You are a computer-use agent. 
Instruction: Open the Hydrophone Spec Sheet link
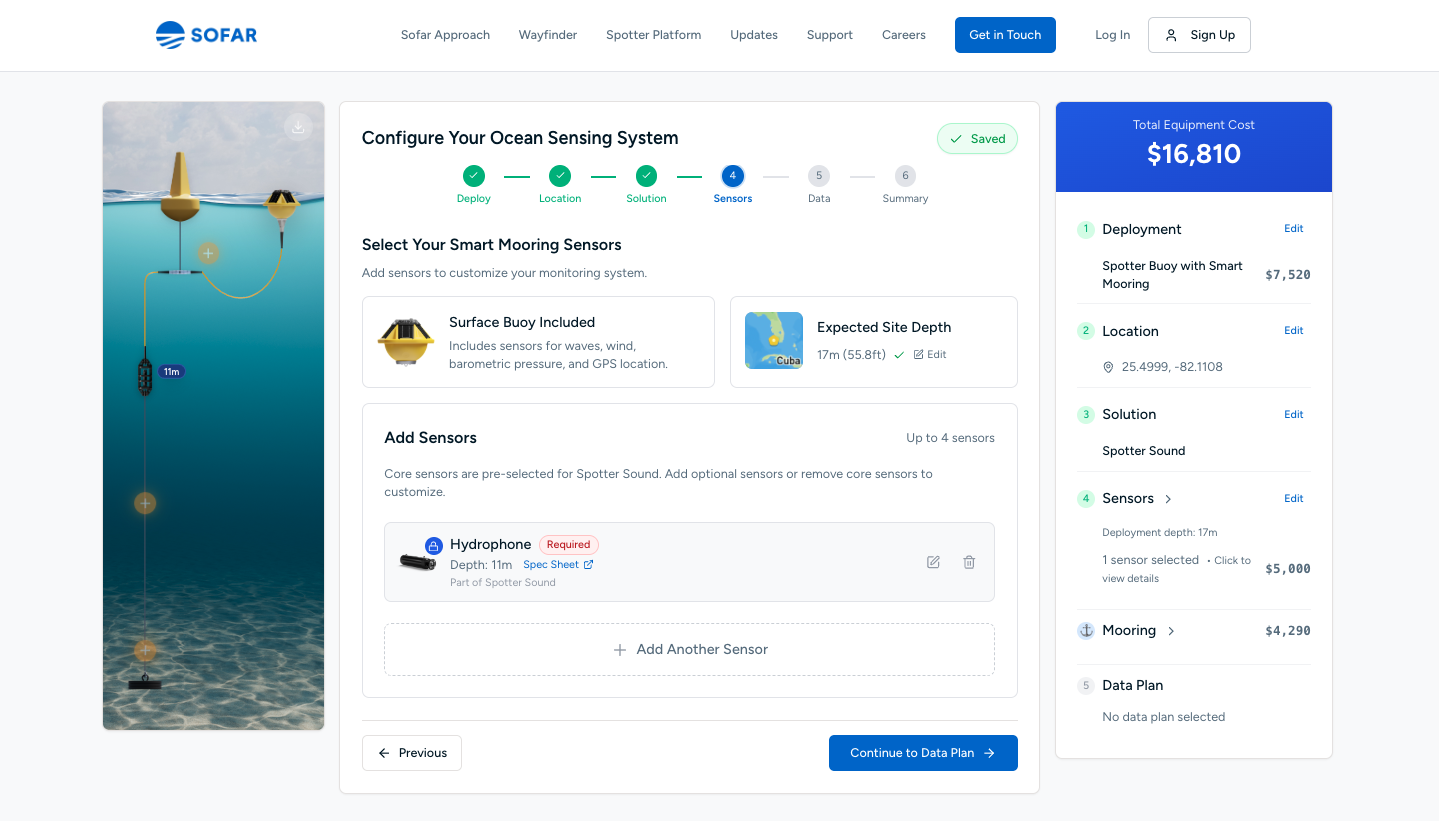(x=558, y=565)
